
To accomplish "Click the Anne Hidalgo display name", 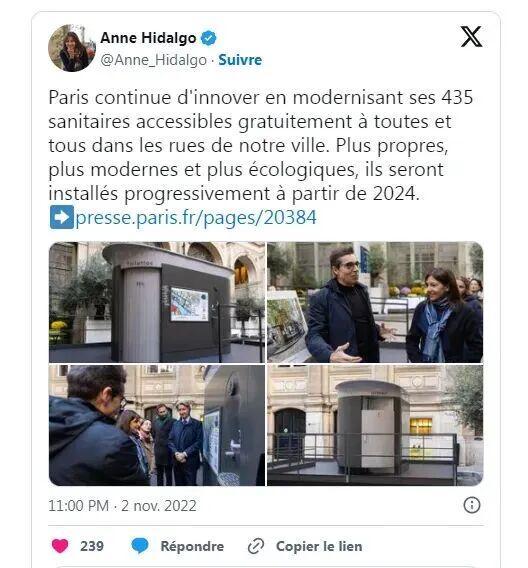I will click(148, 38).
